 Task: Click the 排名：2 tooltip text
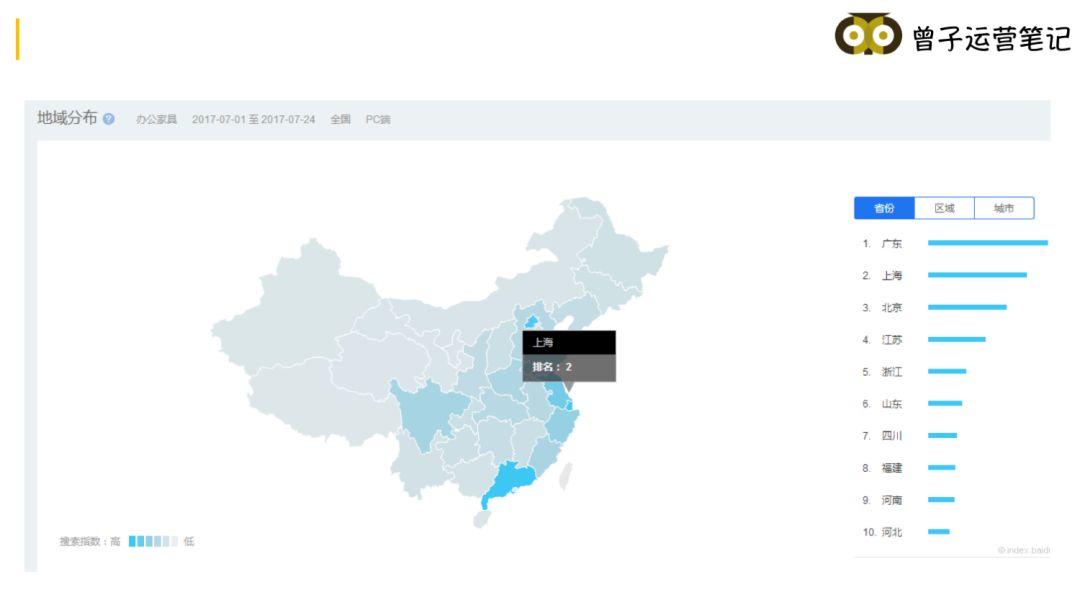(x=552, y=367)
